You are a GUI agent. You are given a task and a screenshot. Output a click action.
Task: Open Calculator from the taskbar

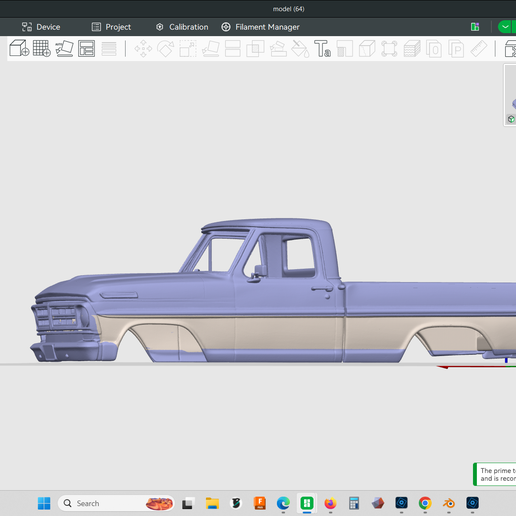354,503
